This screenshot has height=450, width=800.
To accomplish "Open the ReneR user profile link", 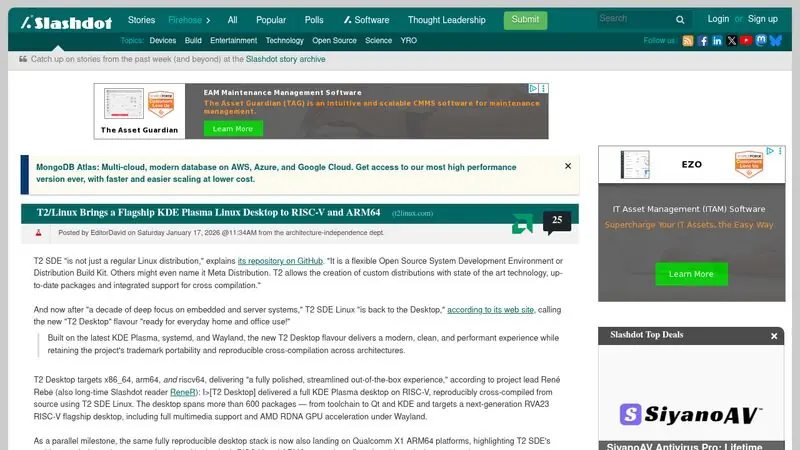I will pyautogui.click(x=182, y=392).
